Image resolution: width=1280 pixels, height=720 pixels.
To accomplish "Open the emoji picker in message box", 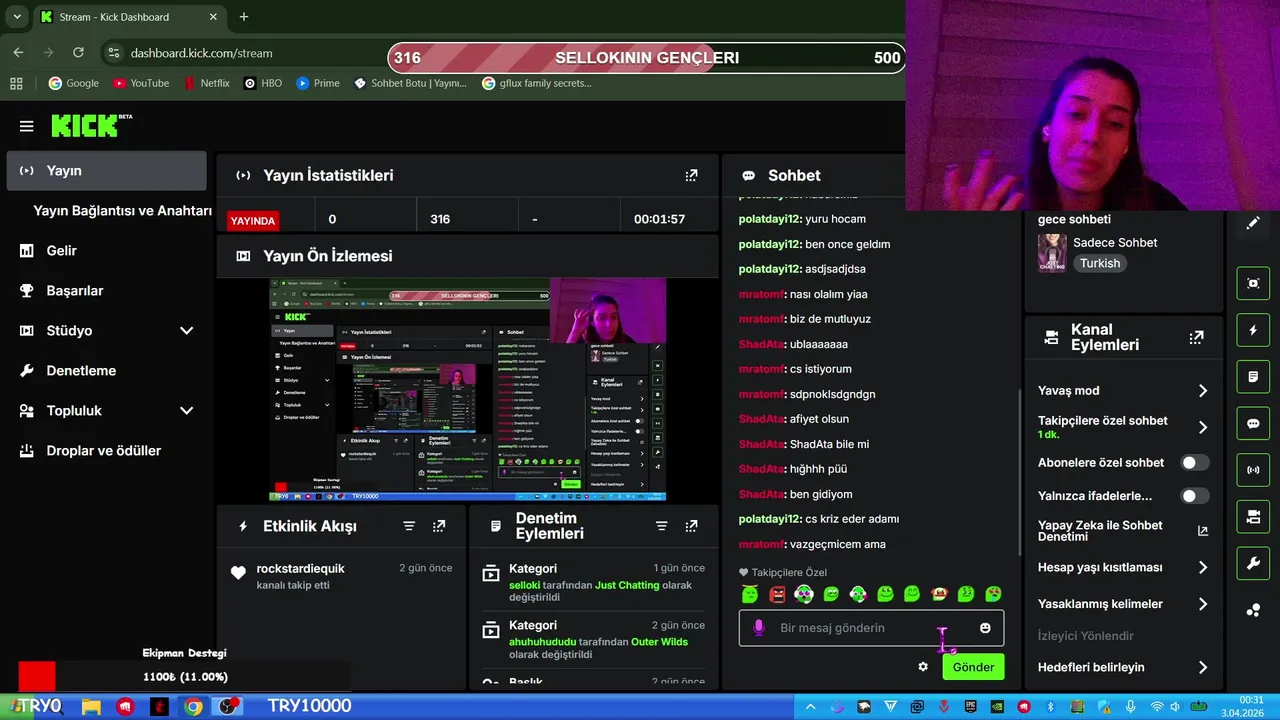I will [x=985, y=628].
